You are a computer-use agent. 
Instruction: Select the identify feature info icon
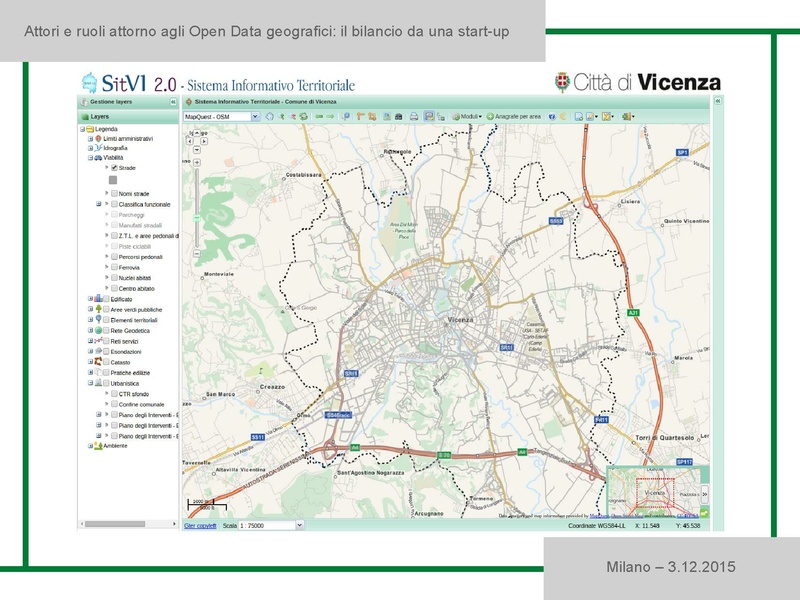point(345,115)
